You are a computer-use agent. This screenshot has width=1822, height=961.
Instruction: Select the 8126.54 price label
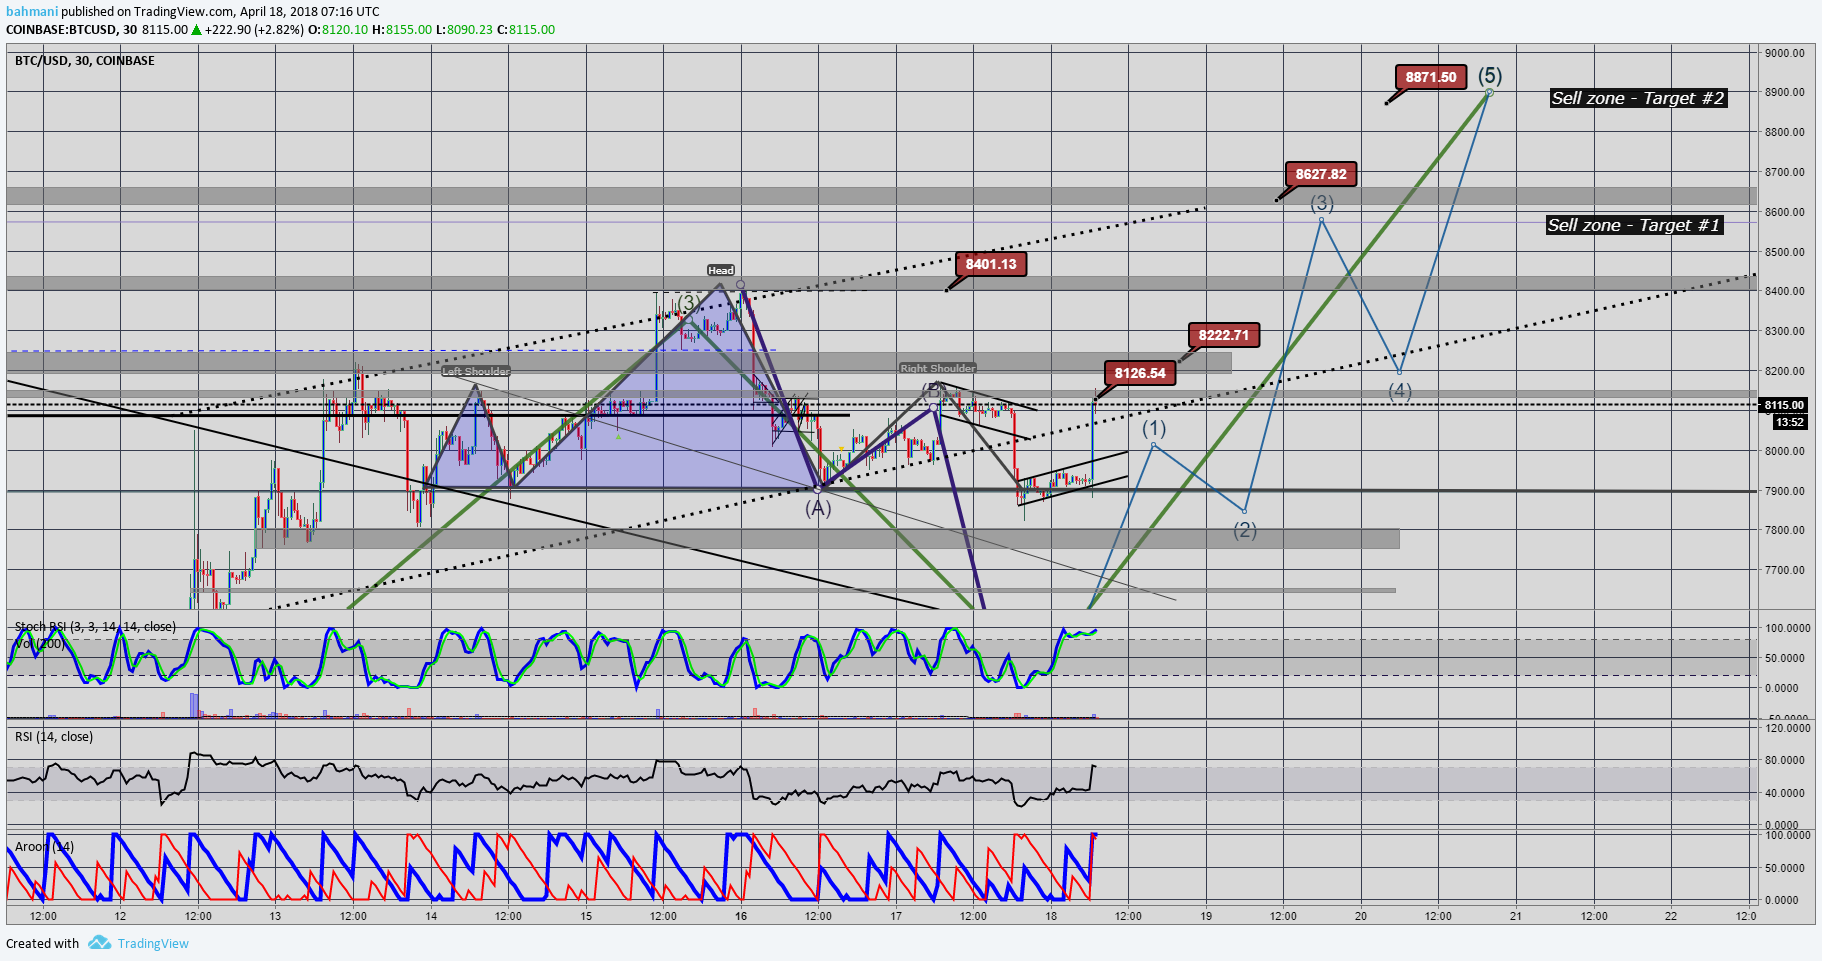[x=1140, y=373]
